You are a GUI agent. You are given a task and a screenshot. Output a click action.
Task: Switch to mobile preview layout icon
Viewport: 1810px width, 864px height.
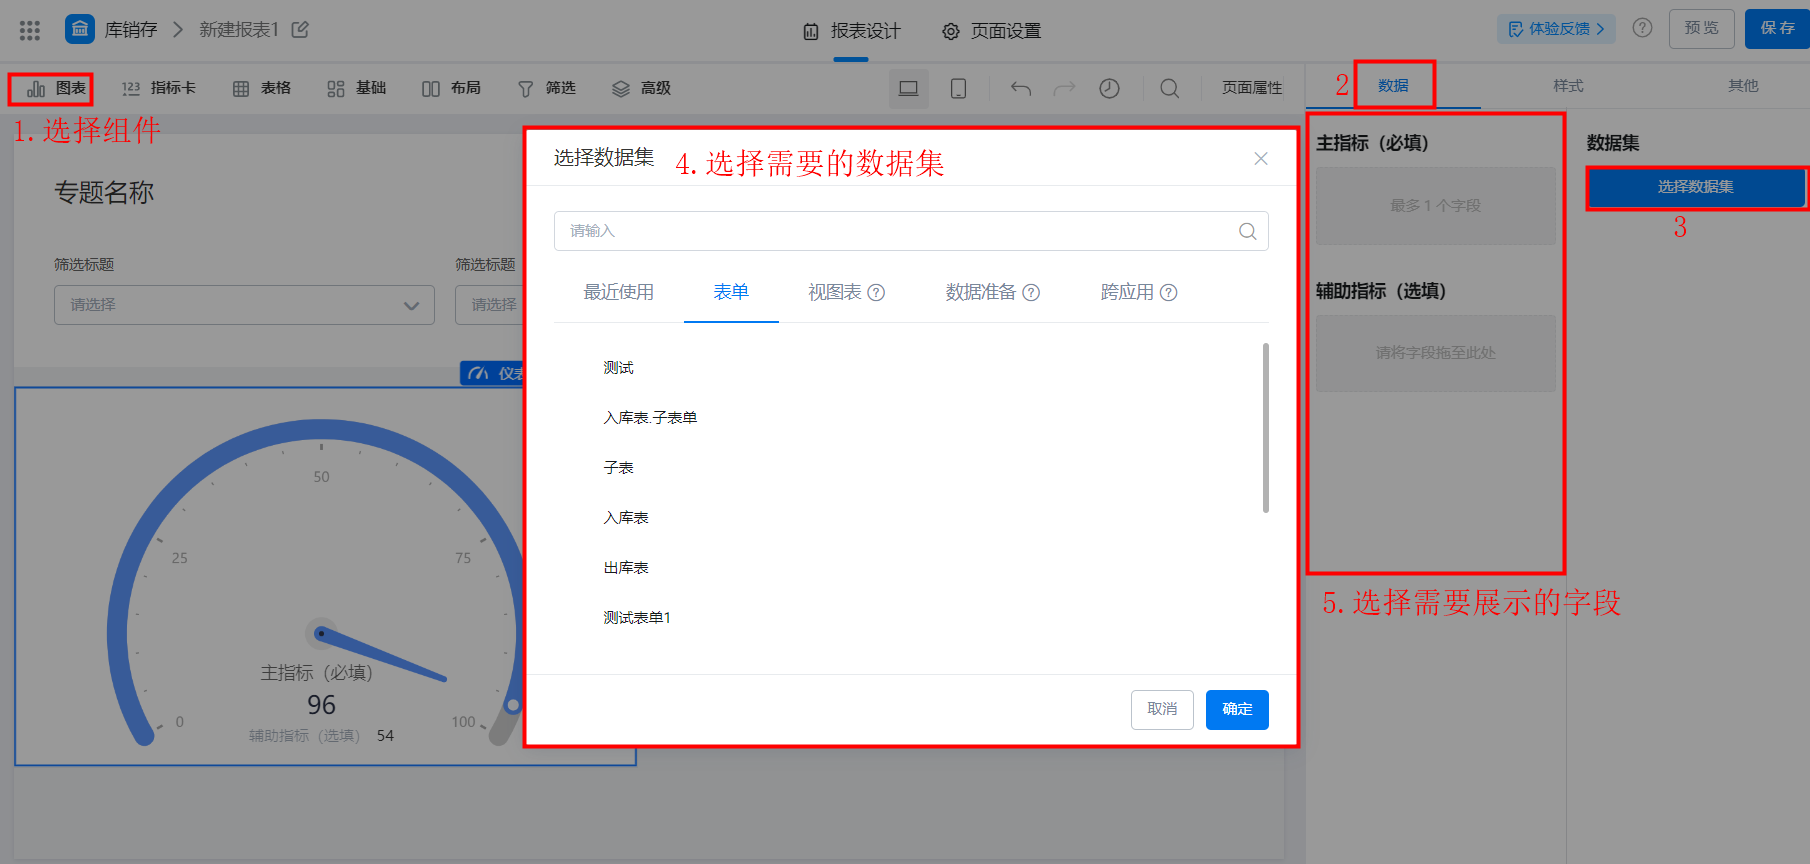pyautogui.click(x=958, y=88)
